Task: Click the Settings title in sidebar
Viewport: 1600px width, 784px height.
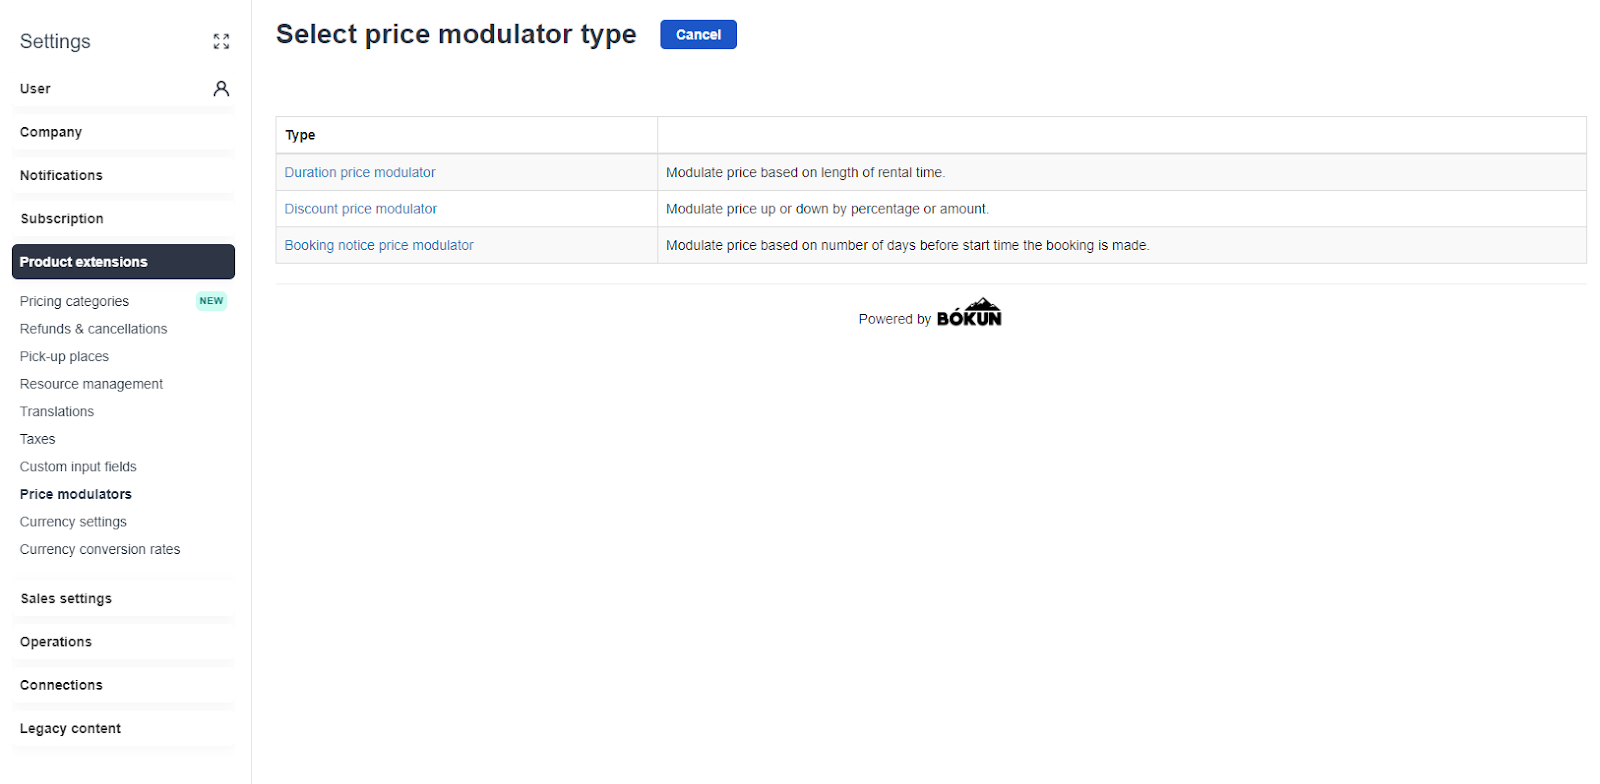Action: [x=55, y=41]
